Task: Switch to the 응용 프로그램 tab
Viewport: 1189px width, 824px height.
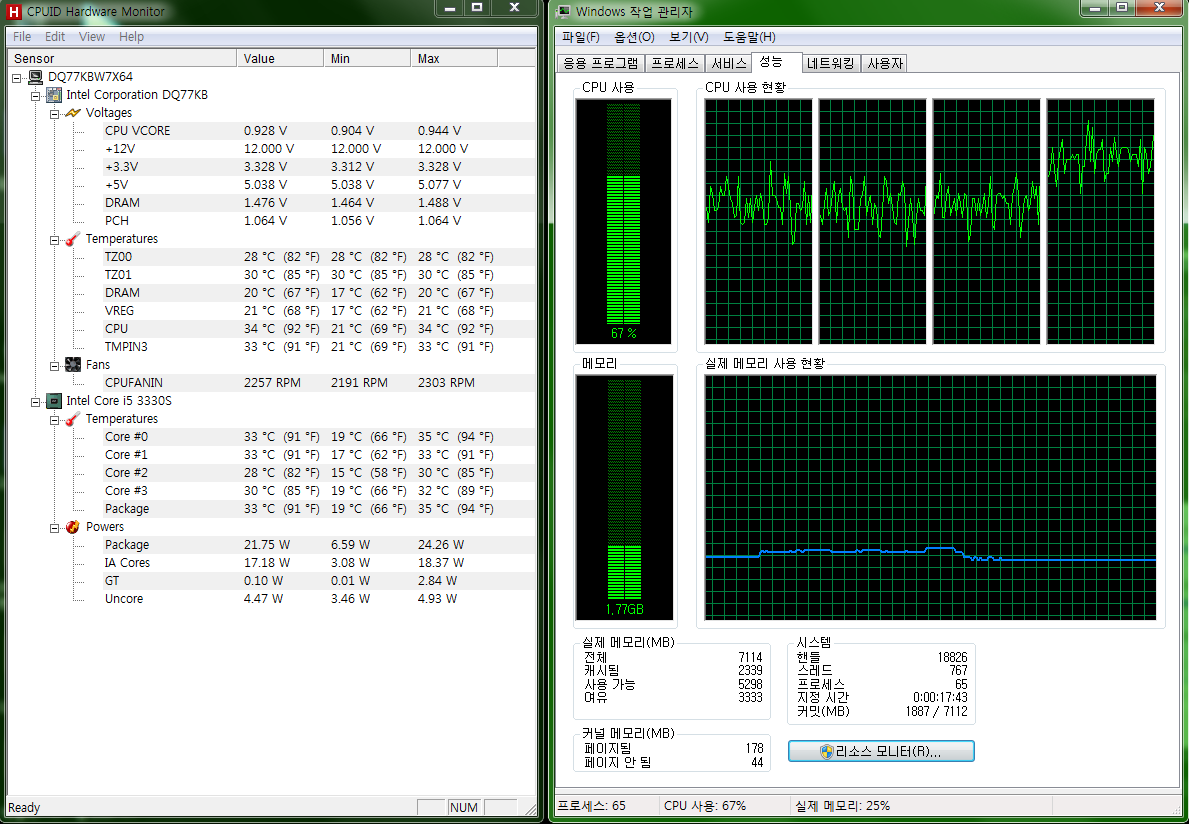Action: click(601, 64)
